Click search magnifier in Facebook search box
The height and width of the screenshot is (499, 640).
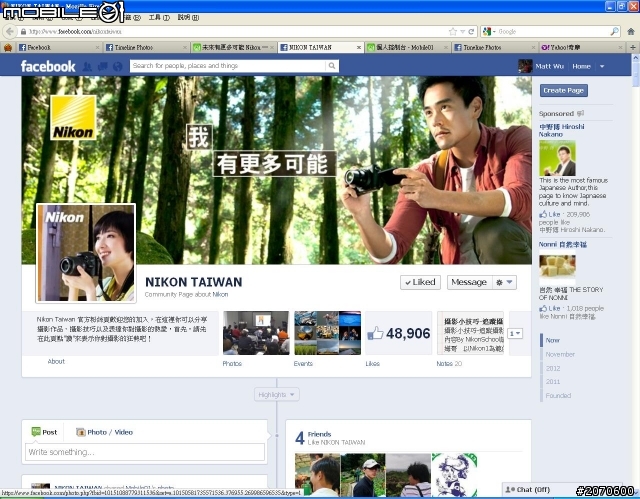click(332, 66)
